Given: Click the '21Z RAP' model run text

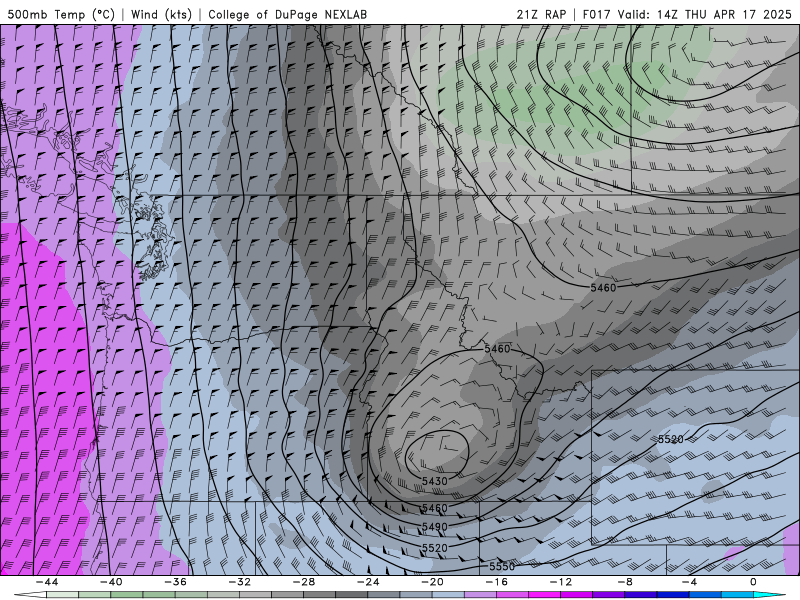Looking at the screenshot, I should [541, 14].
